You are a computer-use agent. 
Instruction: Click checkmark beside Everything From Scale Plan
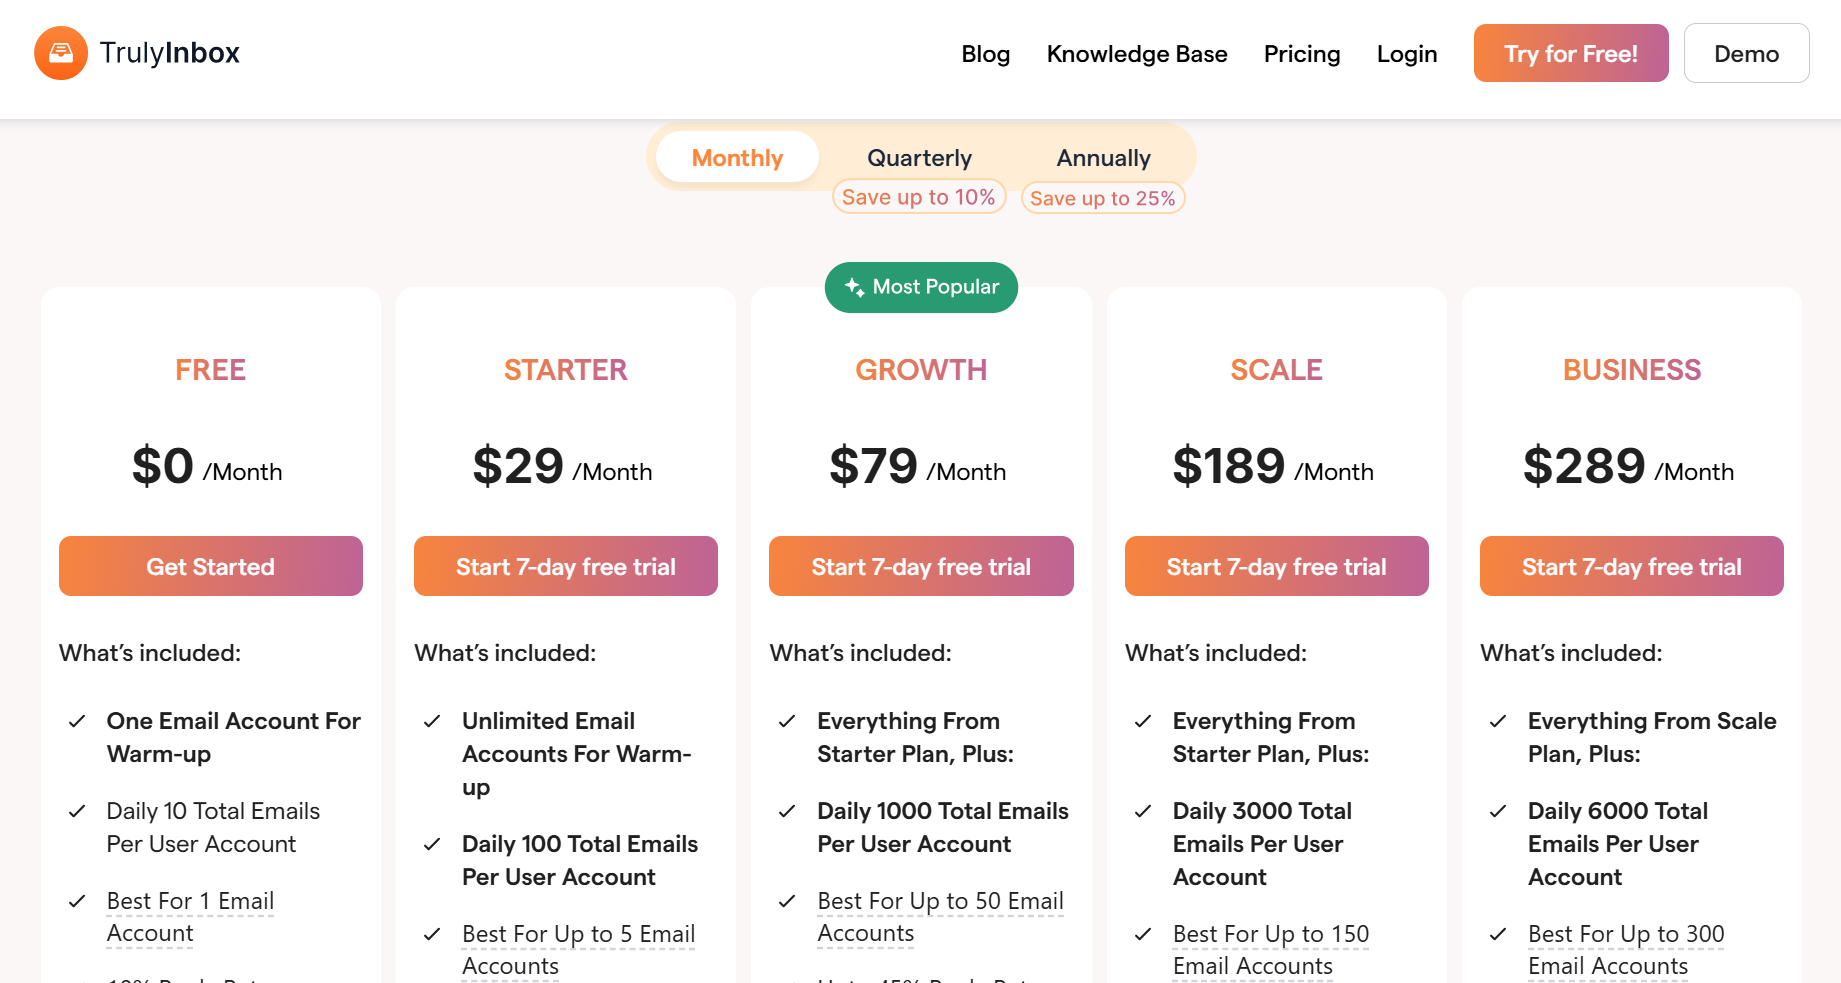pyautogui.click(x=1498, y=721)
